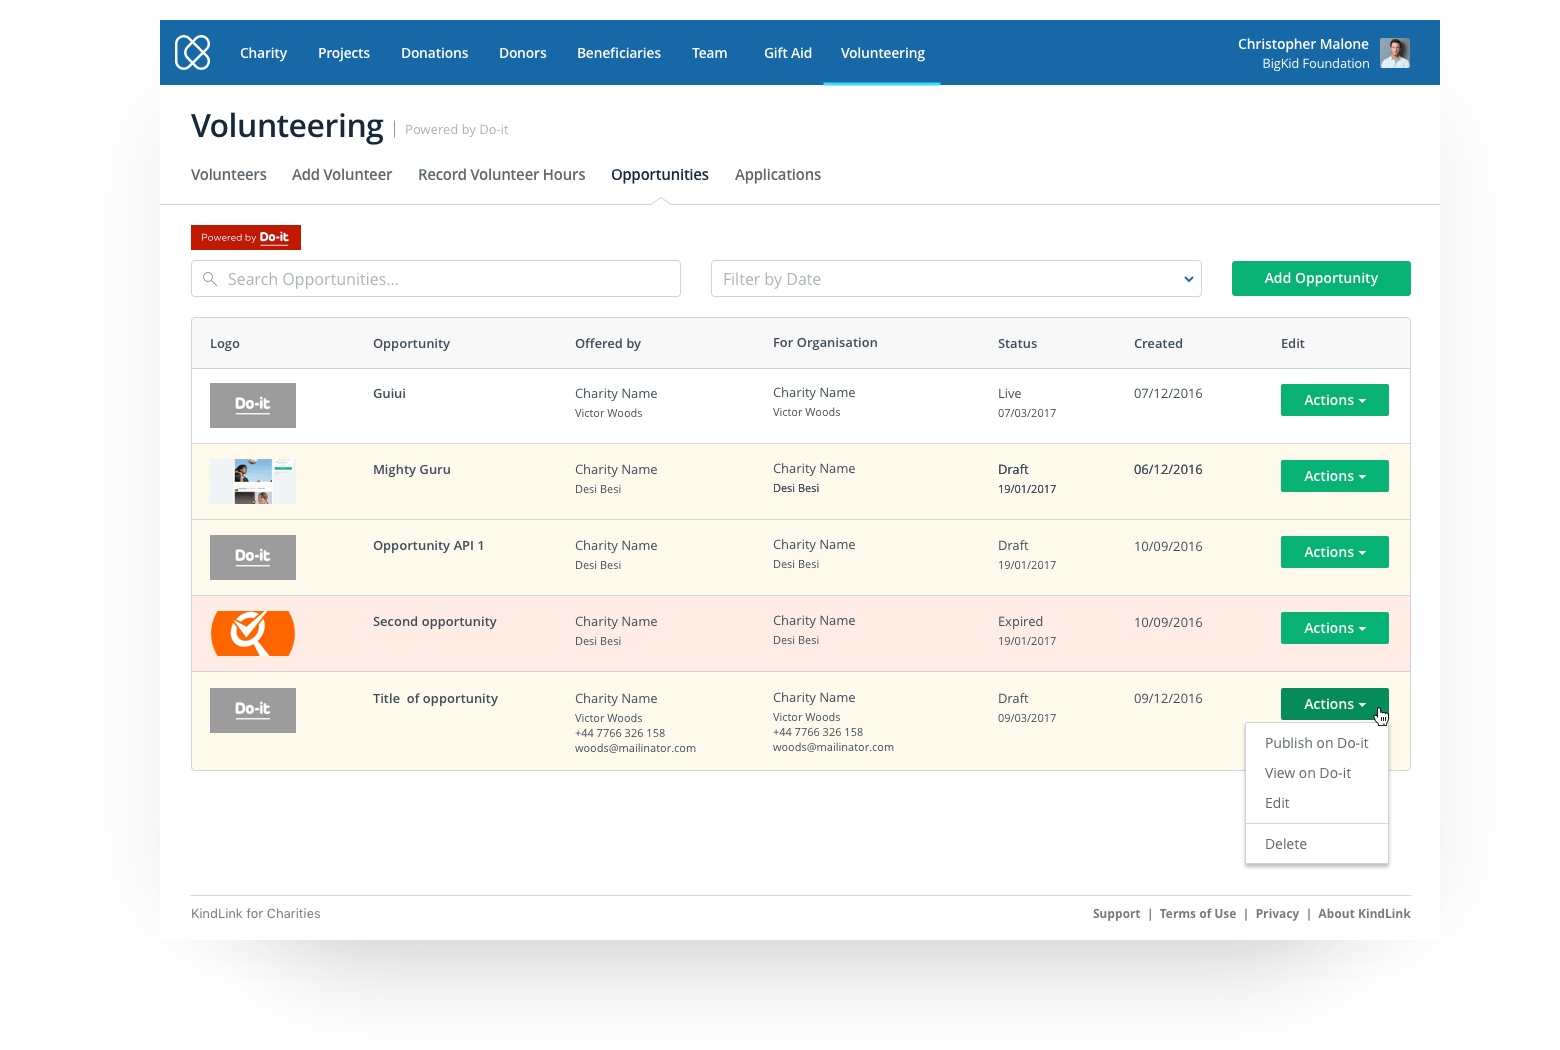Click the Powered by Do-it subtitle text
The image size is (1560, 1050).
[x=457, y=129]
